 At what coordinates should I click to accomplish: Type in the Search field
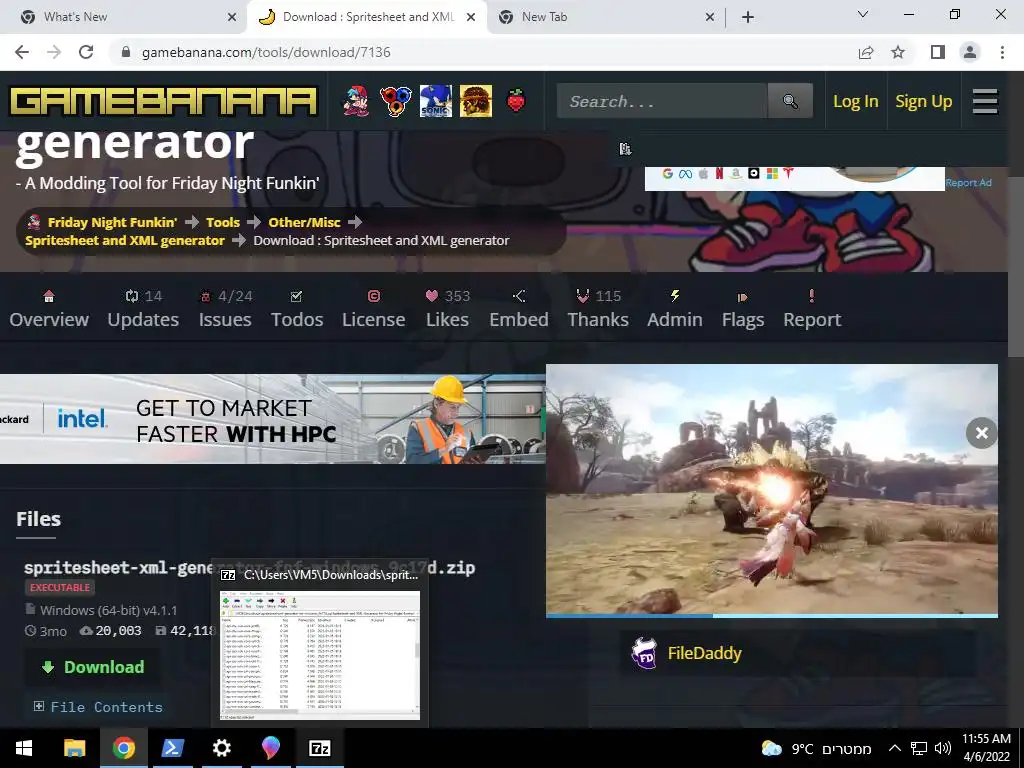tap(662, 101)
